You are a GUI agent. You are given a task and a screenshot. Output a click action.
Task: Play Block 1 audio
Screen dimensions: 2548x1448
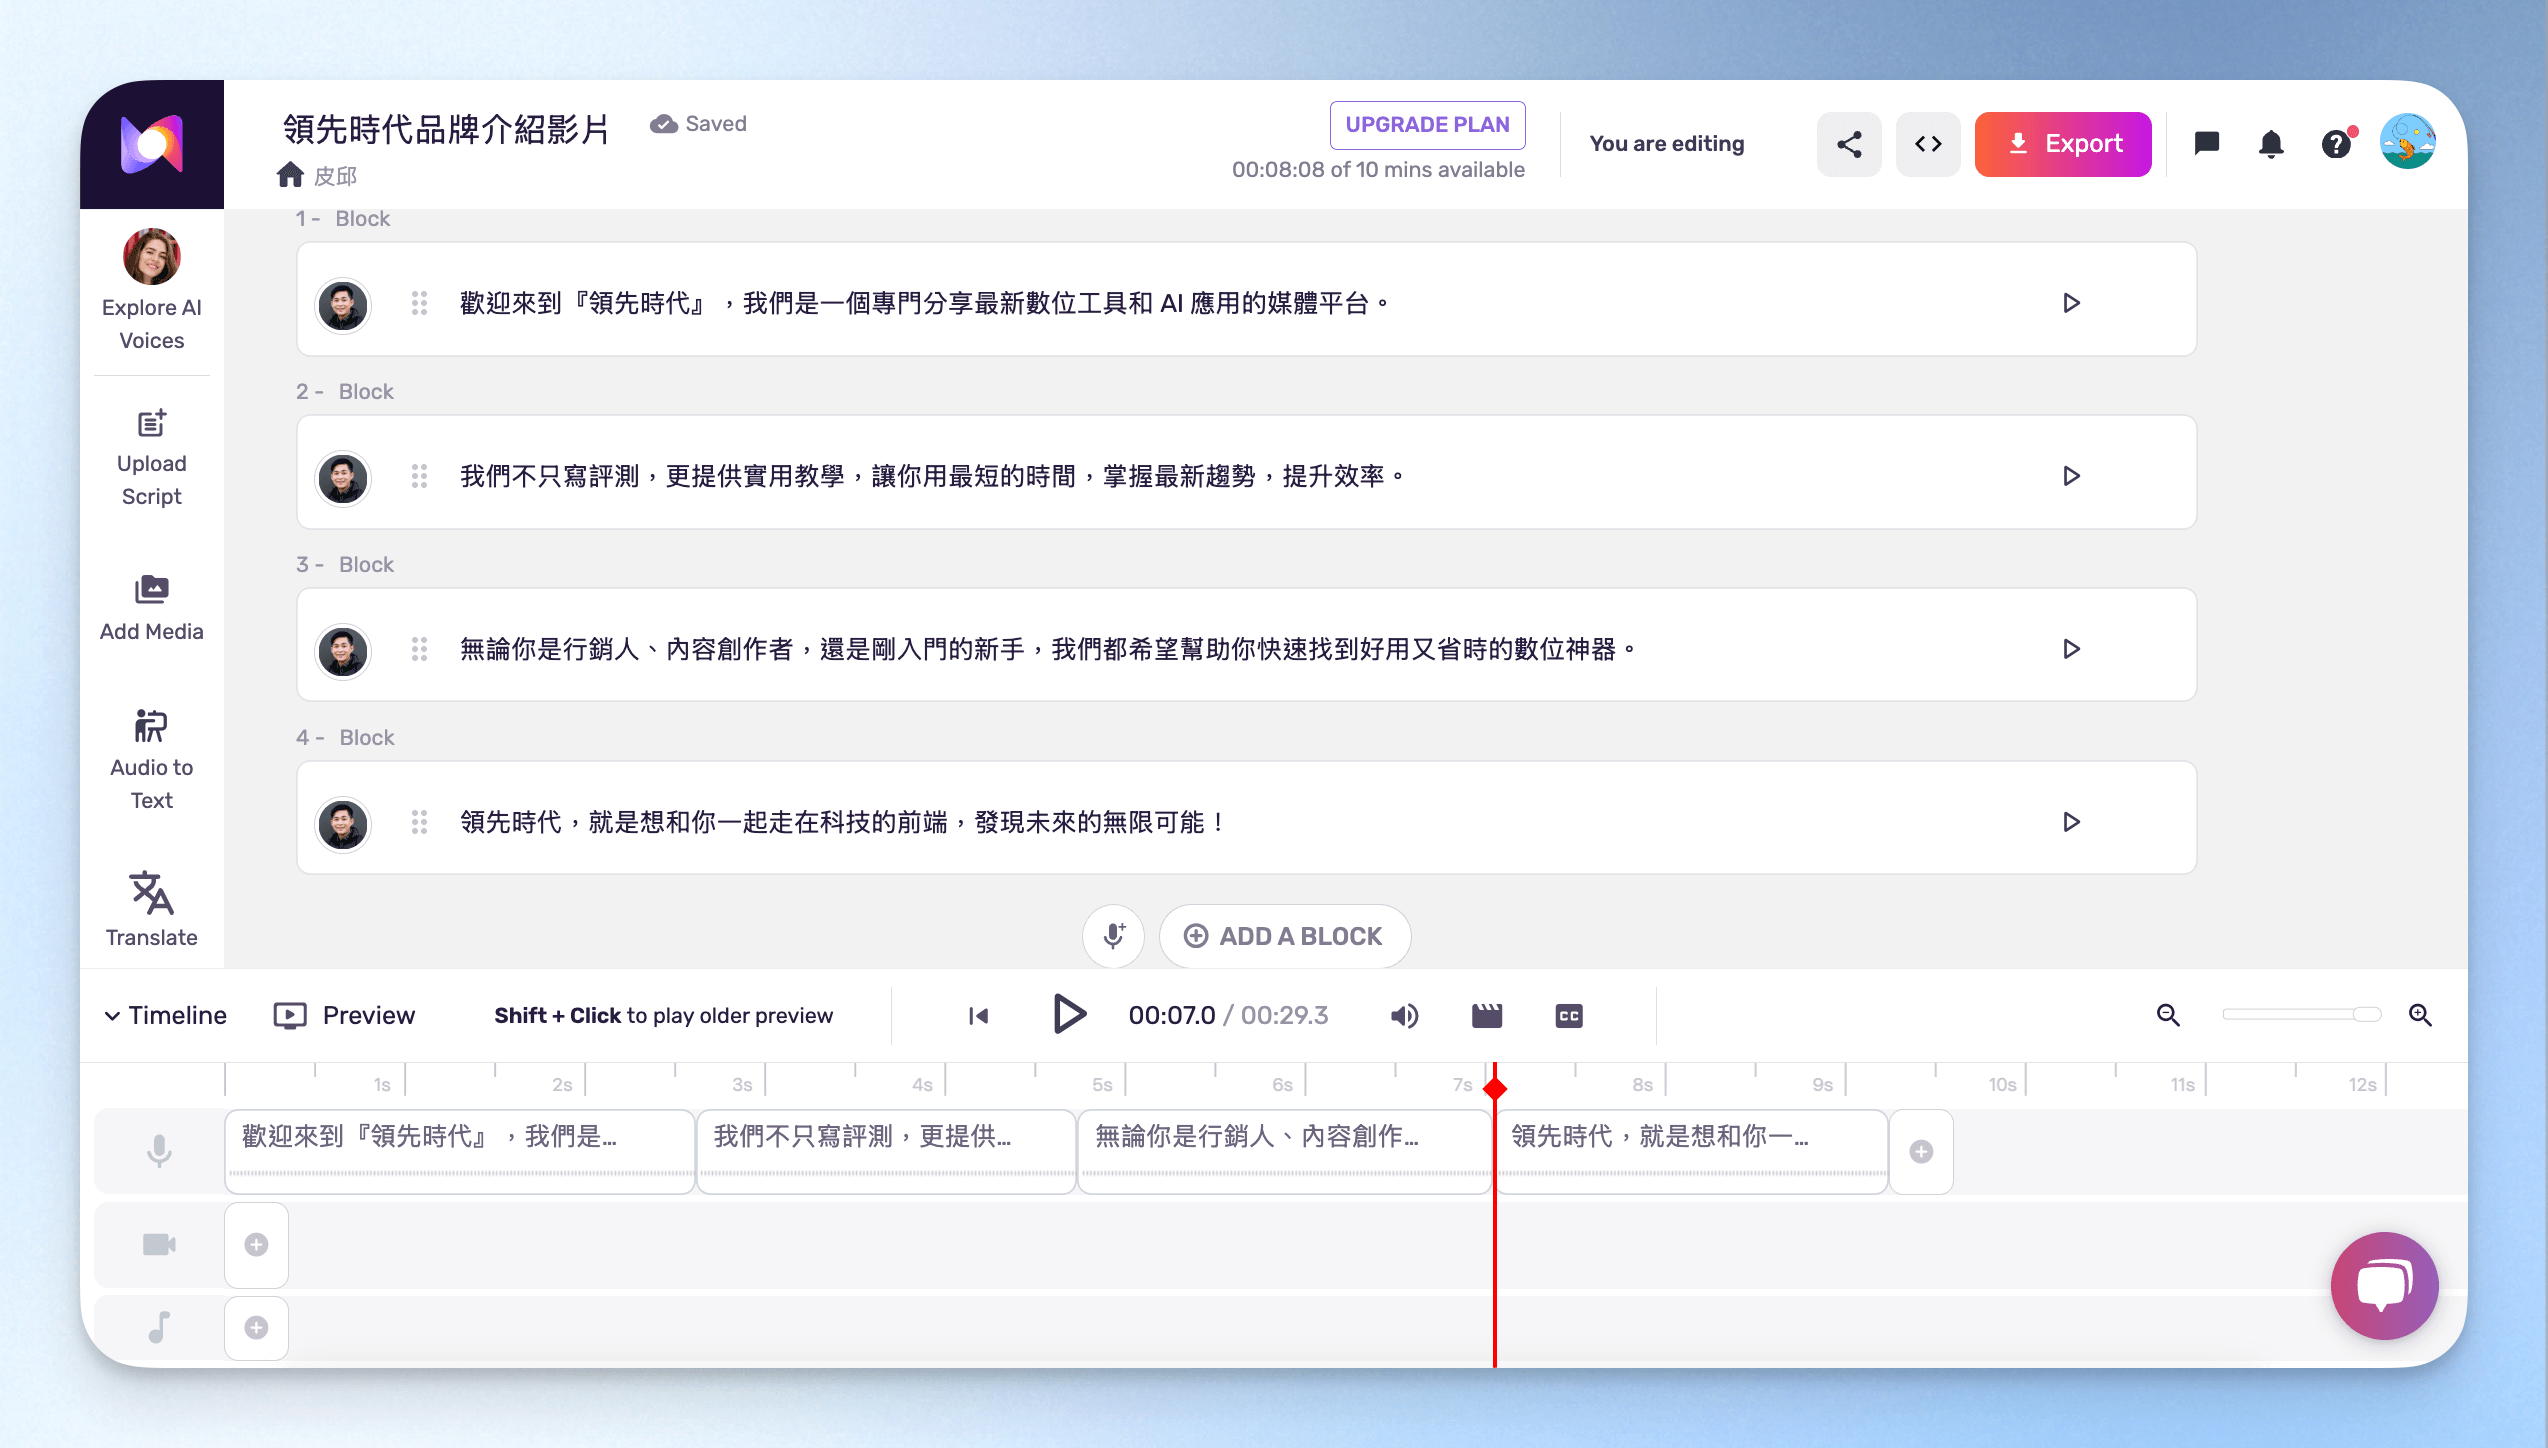click(2071, 303)
